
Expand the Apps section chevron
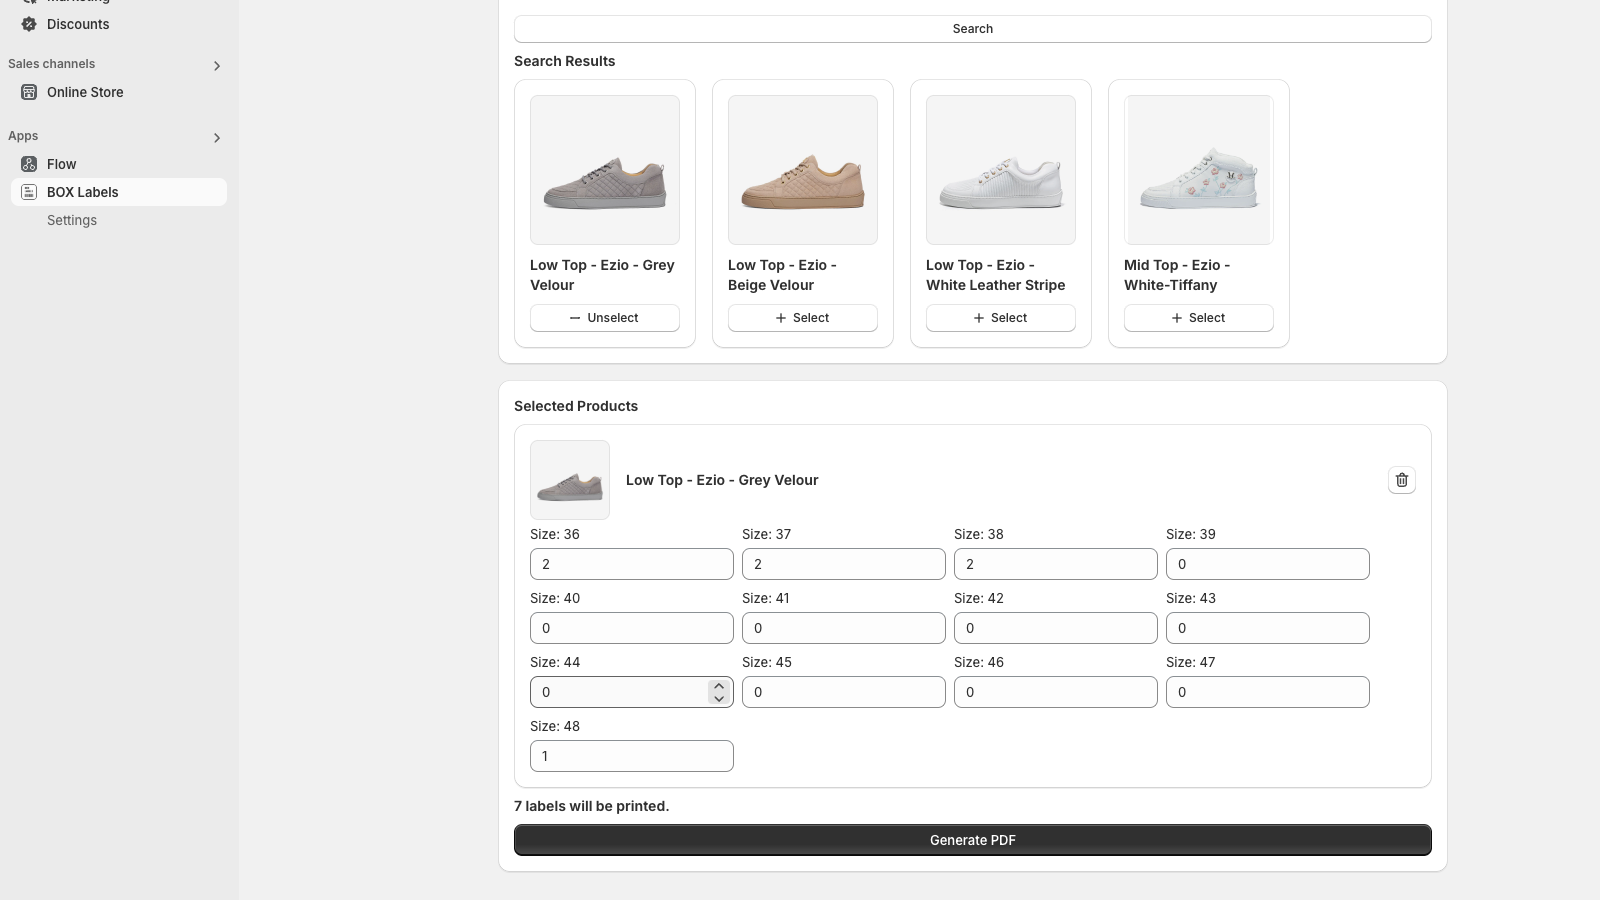coord(217,138)
